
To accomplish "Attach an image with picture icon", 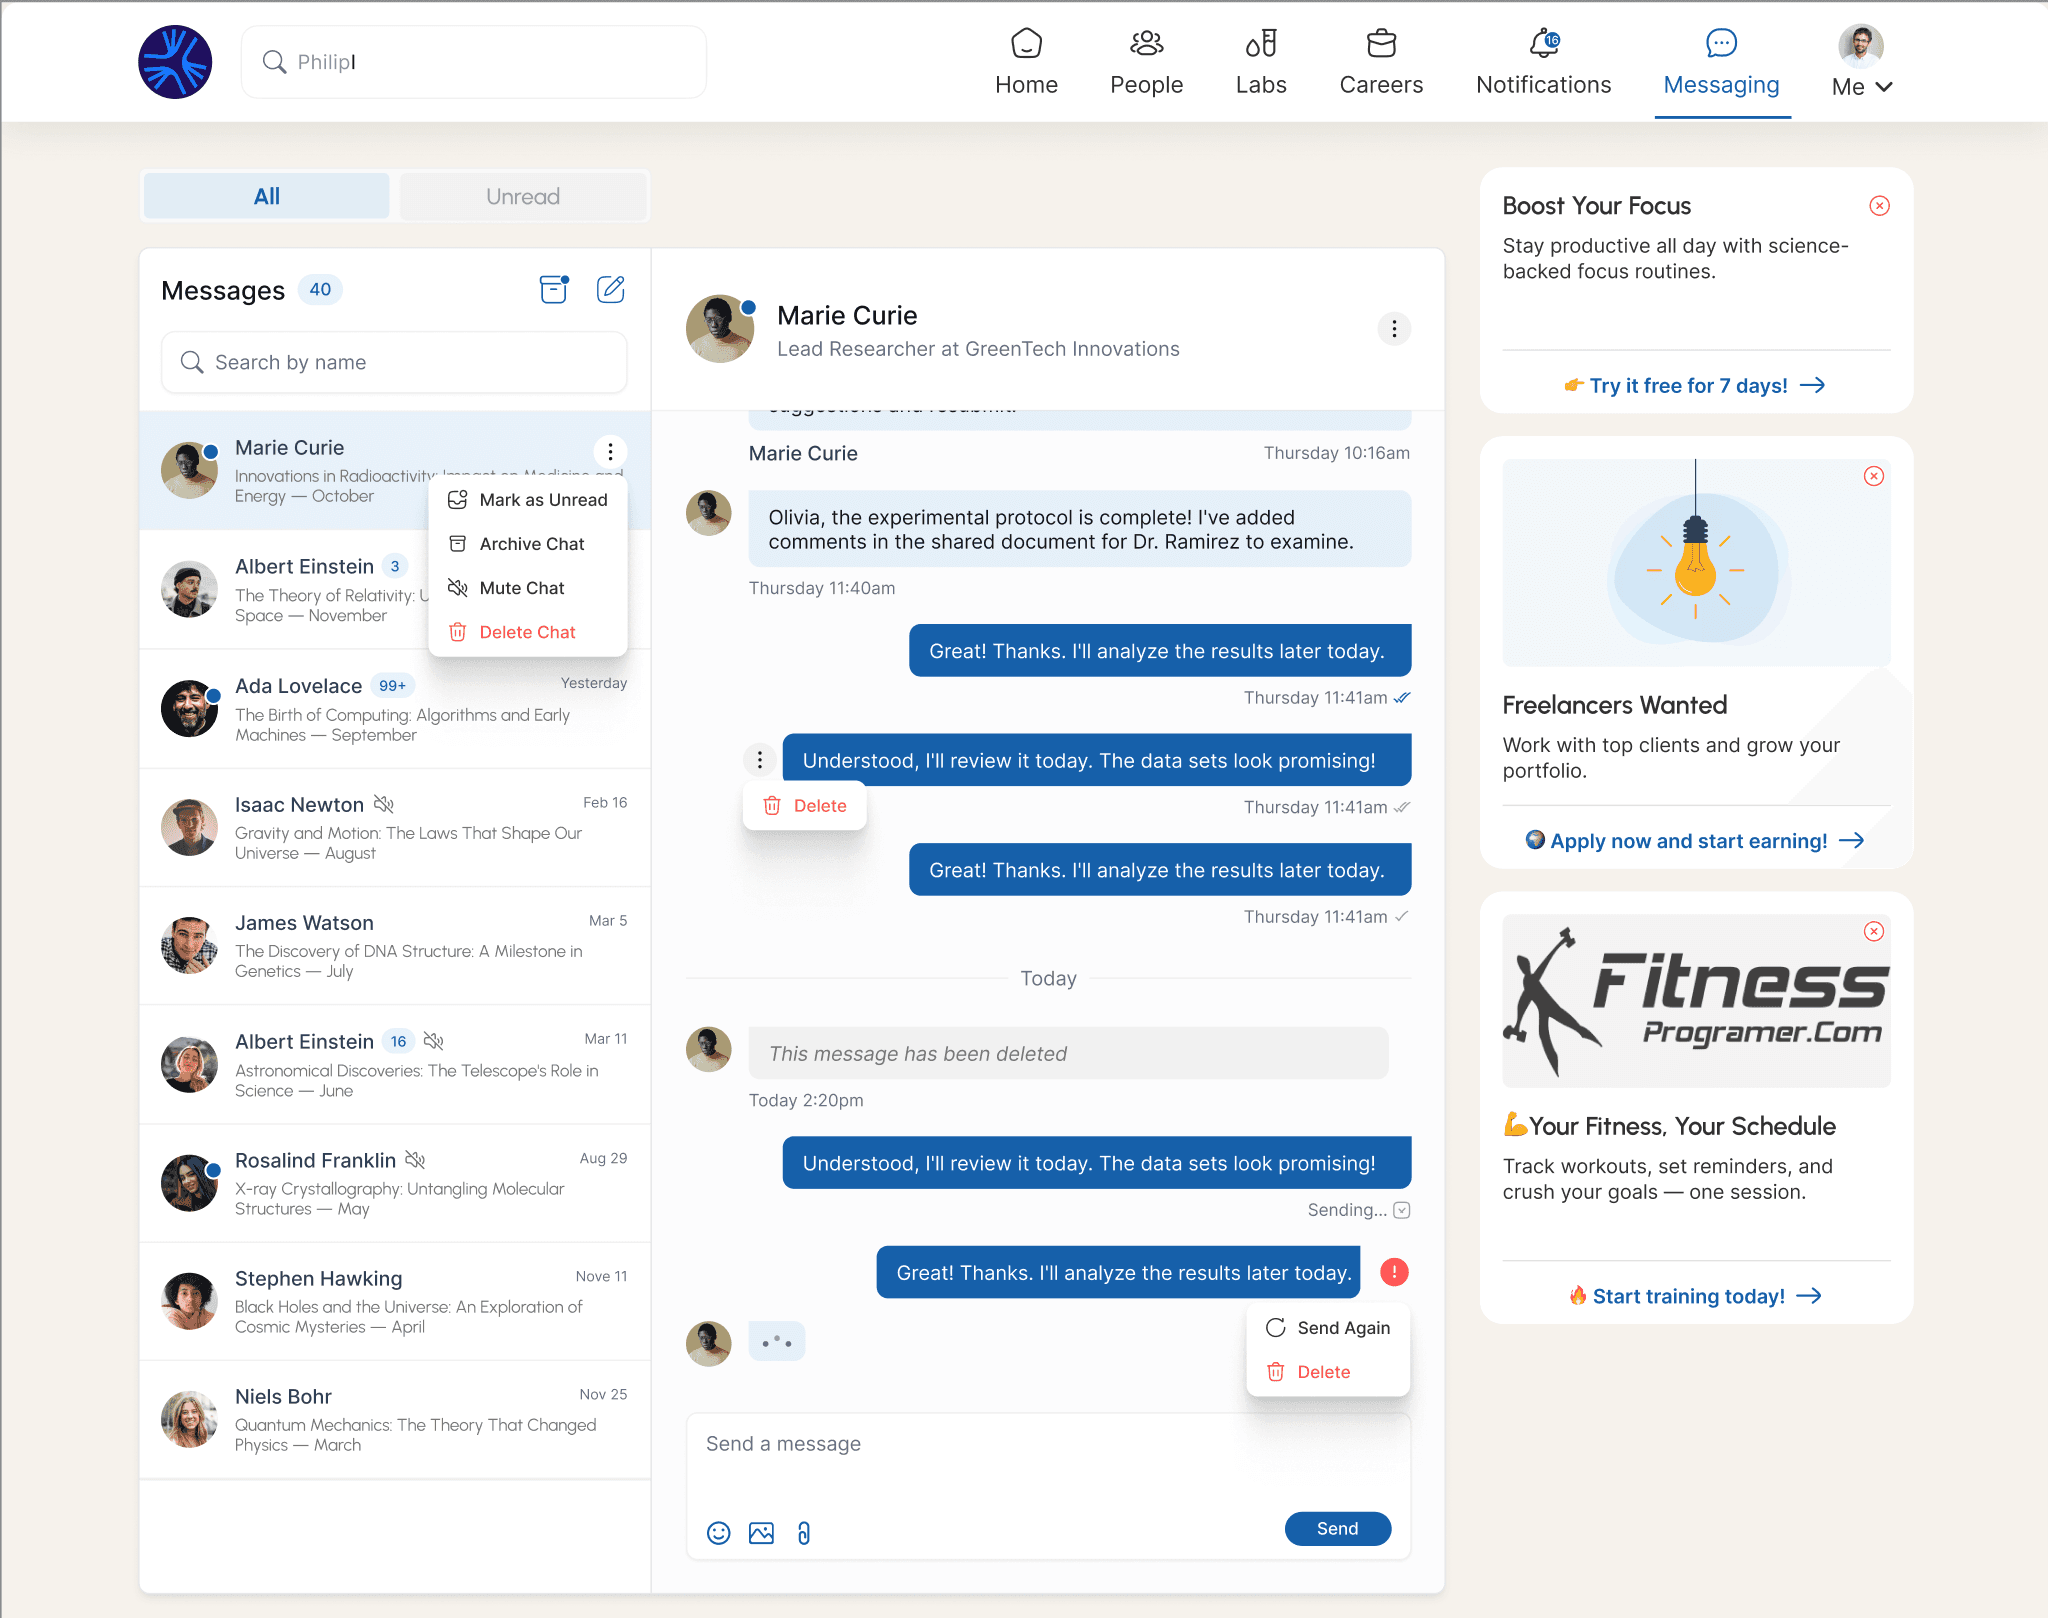I will pos(761,1533).
